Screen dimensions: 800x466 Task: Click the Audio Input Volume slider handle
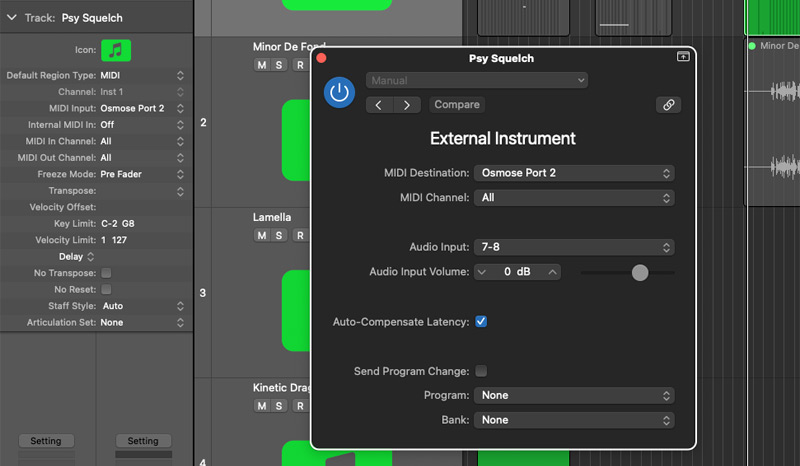[640, 273]
